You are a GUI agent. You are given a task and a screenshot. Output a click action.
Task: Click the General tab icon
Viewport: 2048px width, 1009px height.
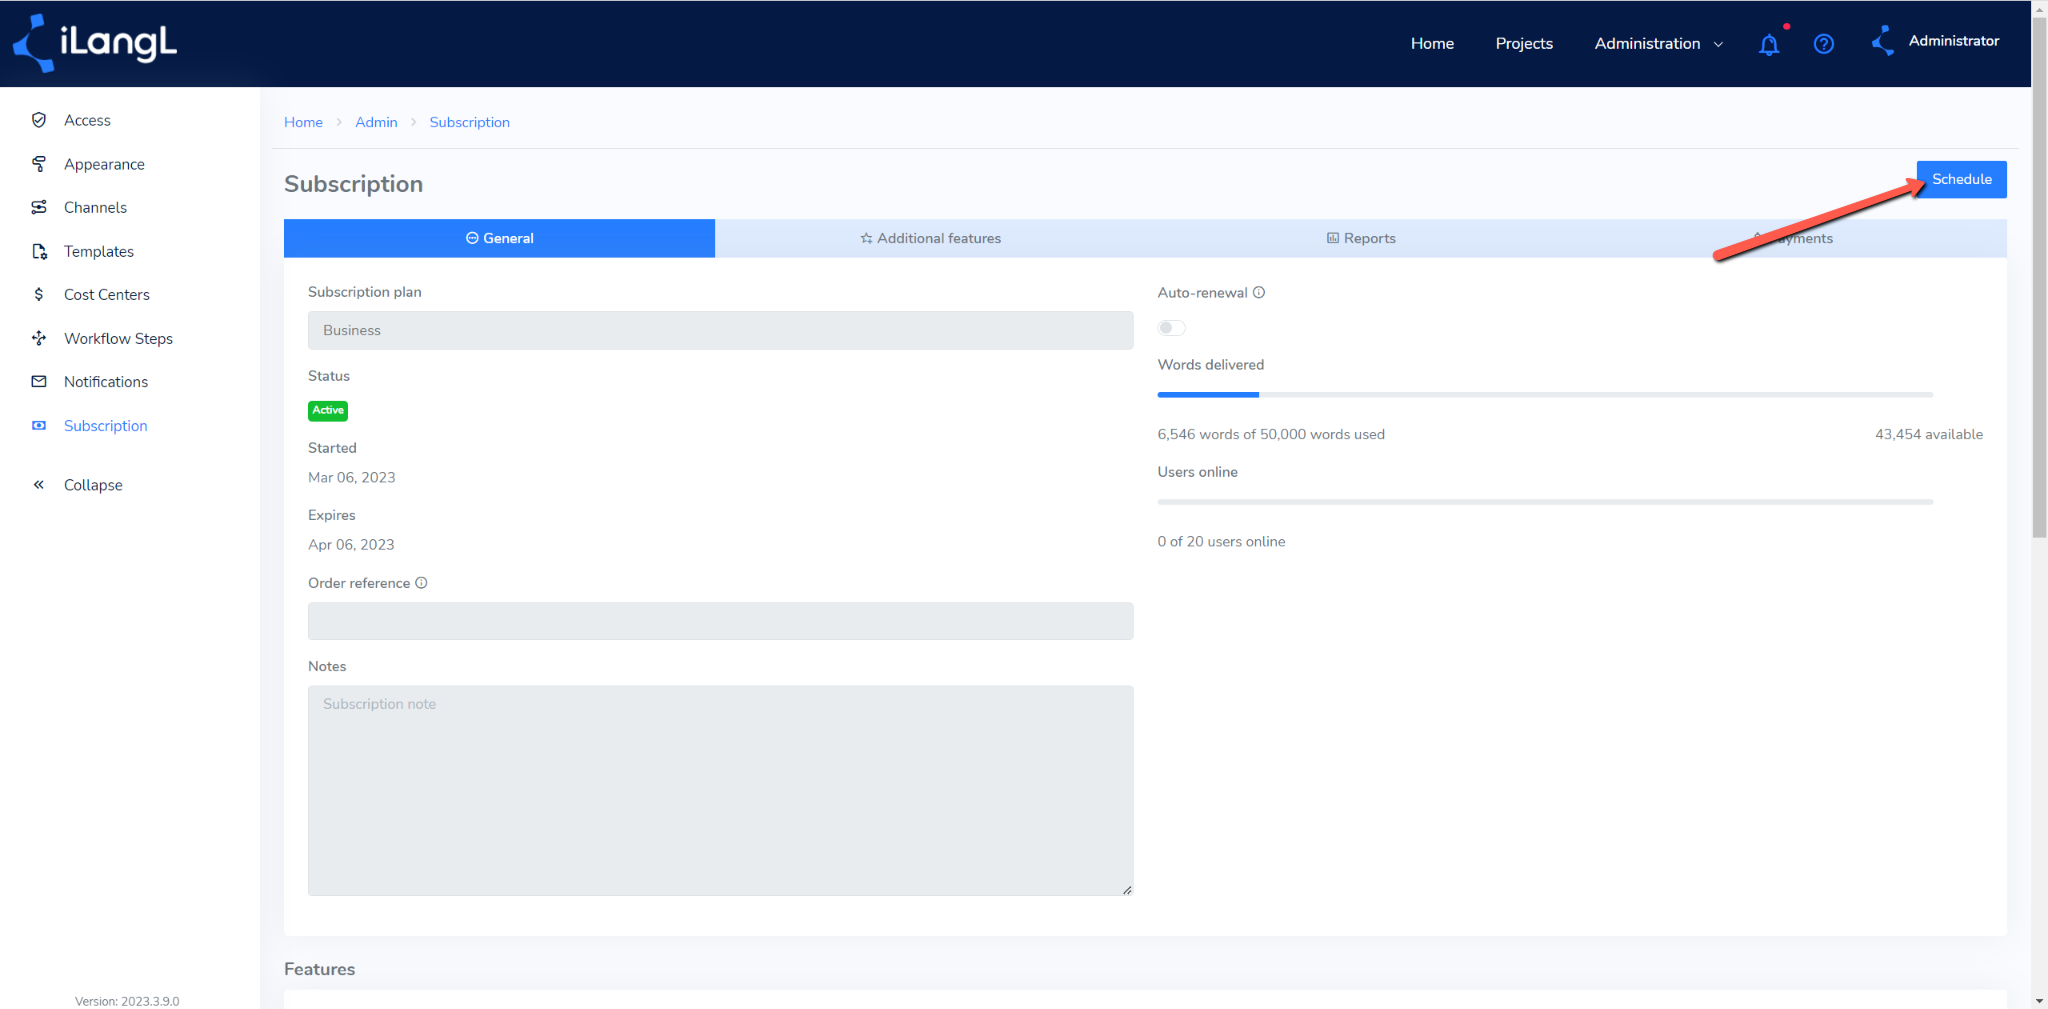[472, 238]
